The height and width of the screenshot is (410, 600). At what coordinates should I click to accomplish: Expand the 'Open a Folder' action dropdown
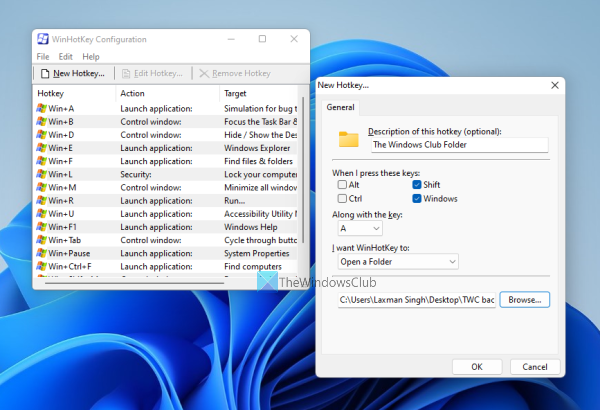396,261
